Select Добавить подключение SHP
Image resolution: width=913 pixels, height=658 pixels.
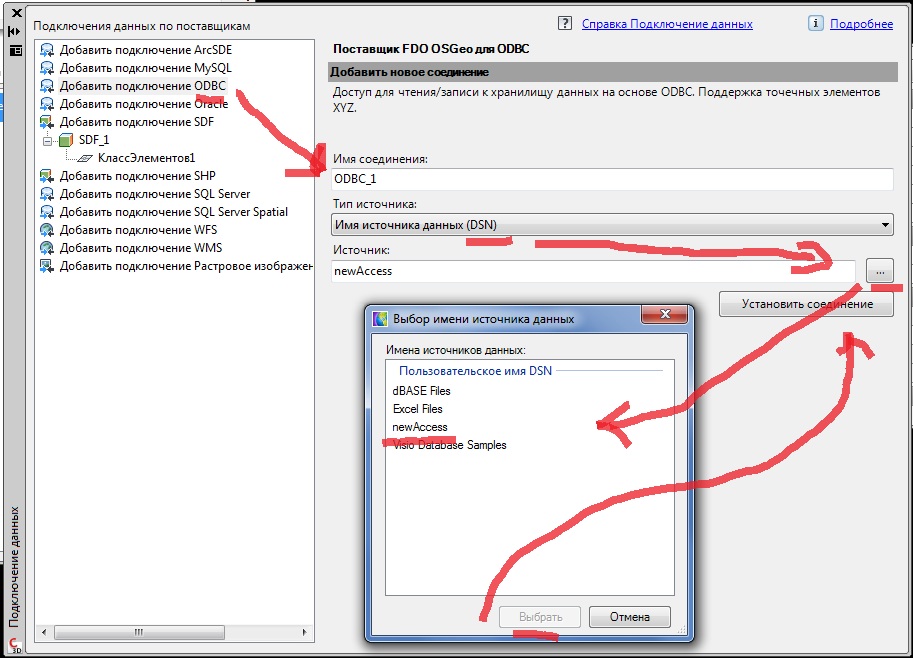tap(137, 176)
